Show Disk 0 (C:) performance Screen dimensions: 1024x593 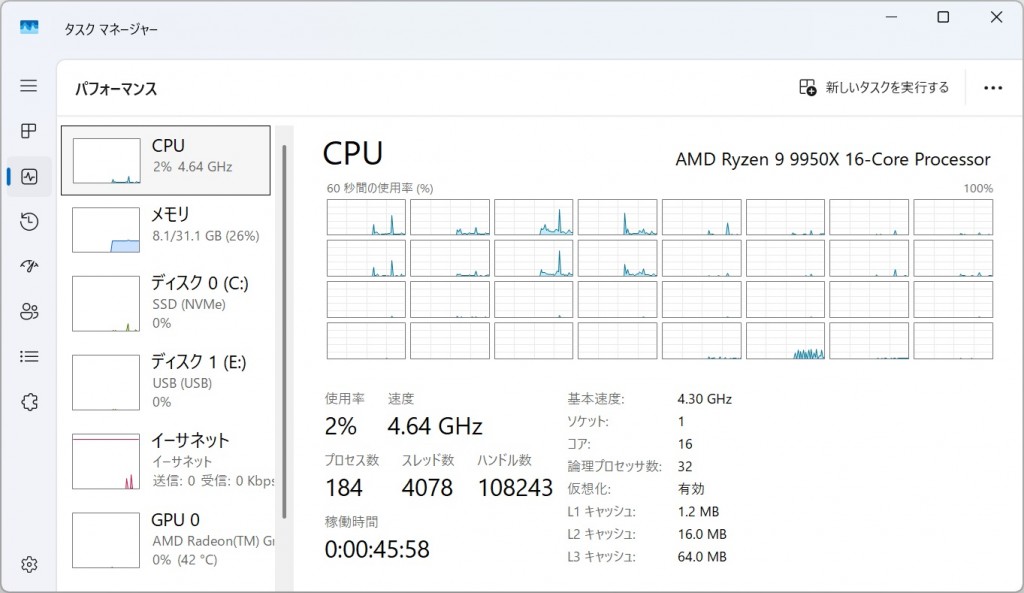166,302
